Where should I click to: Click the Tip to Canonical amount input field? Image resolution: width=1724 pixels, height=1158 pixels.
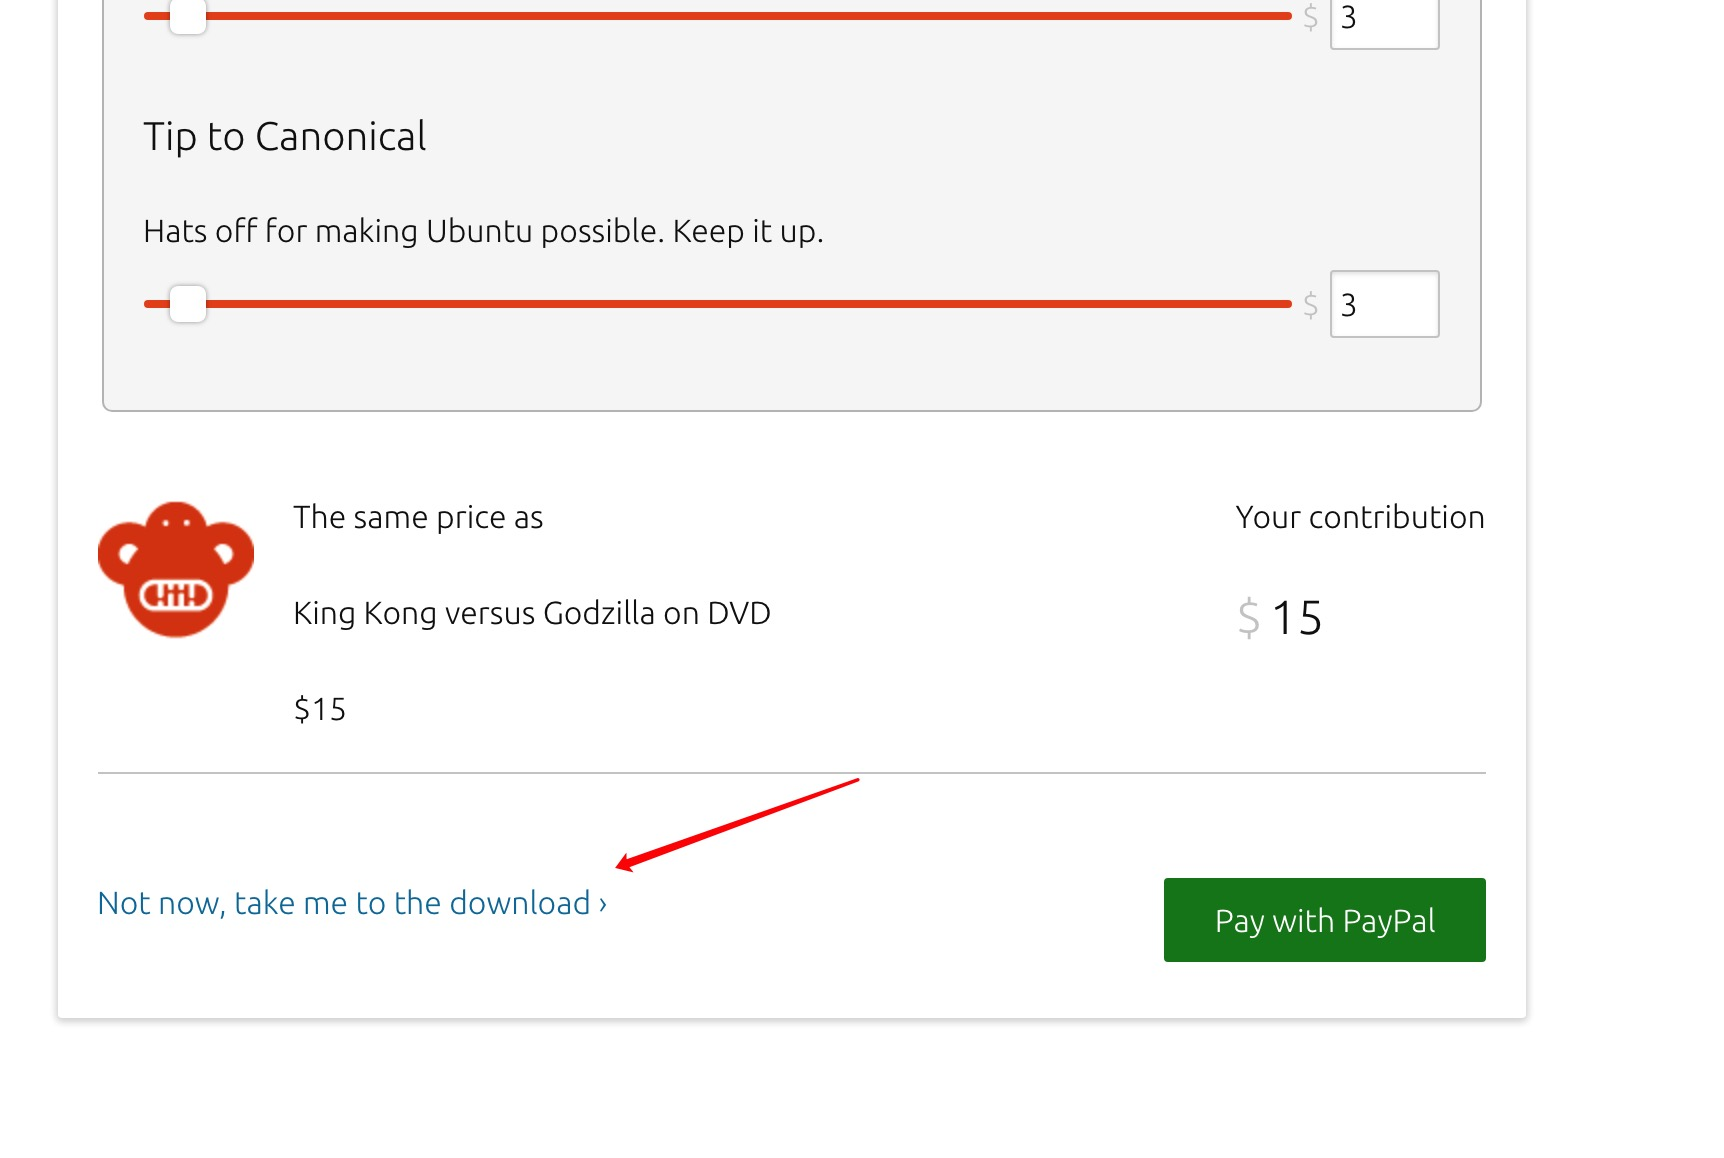1384,304
